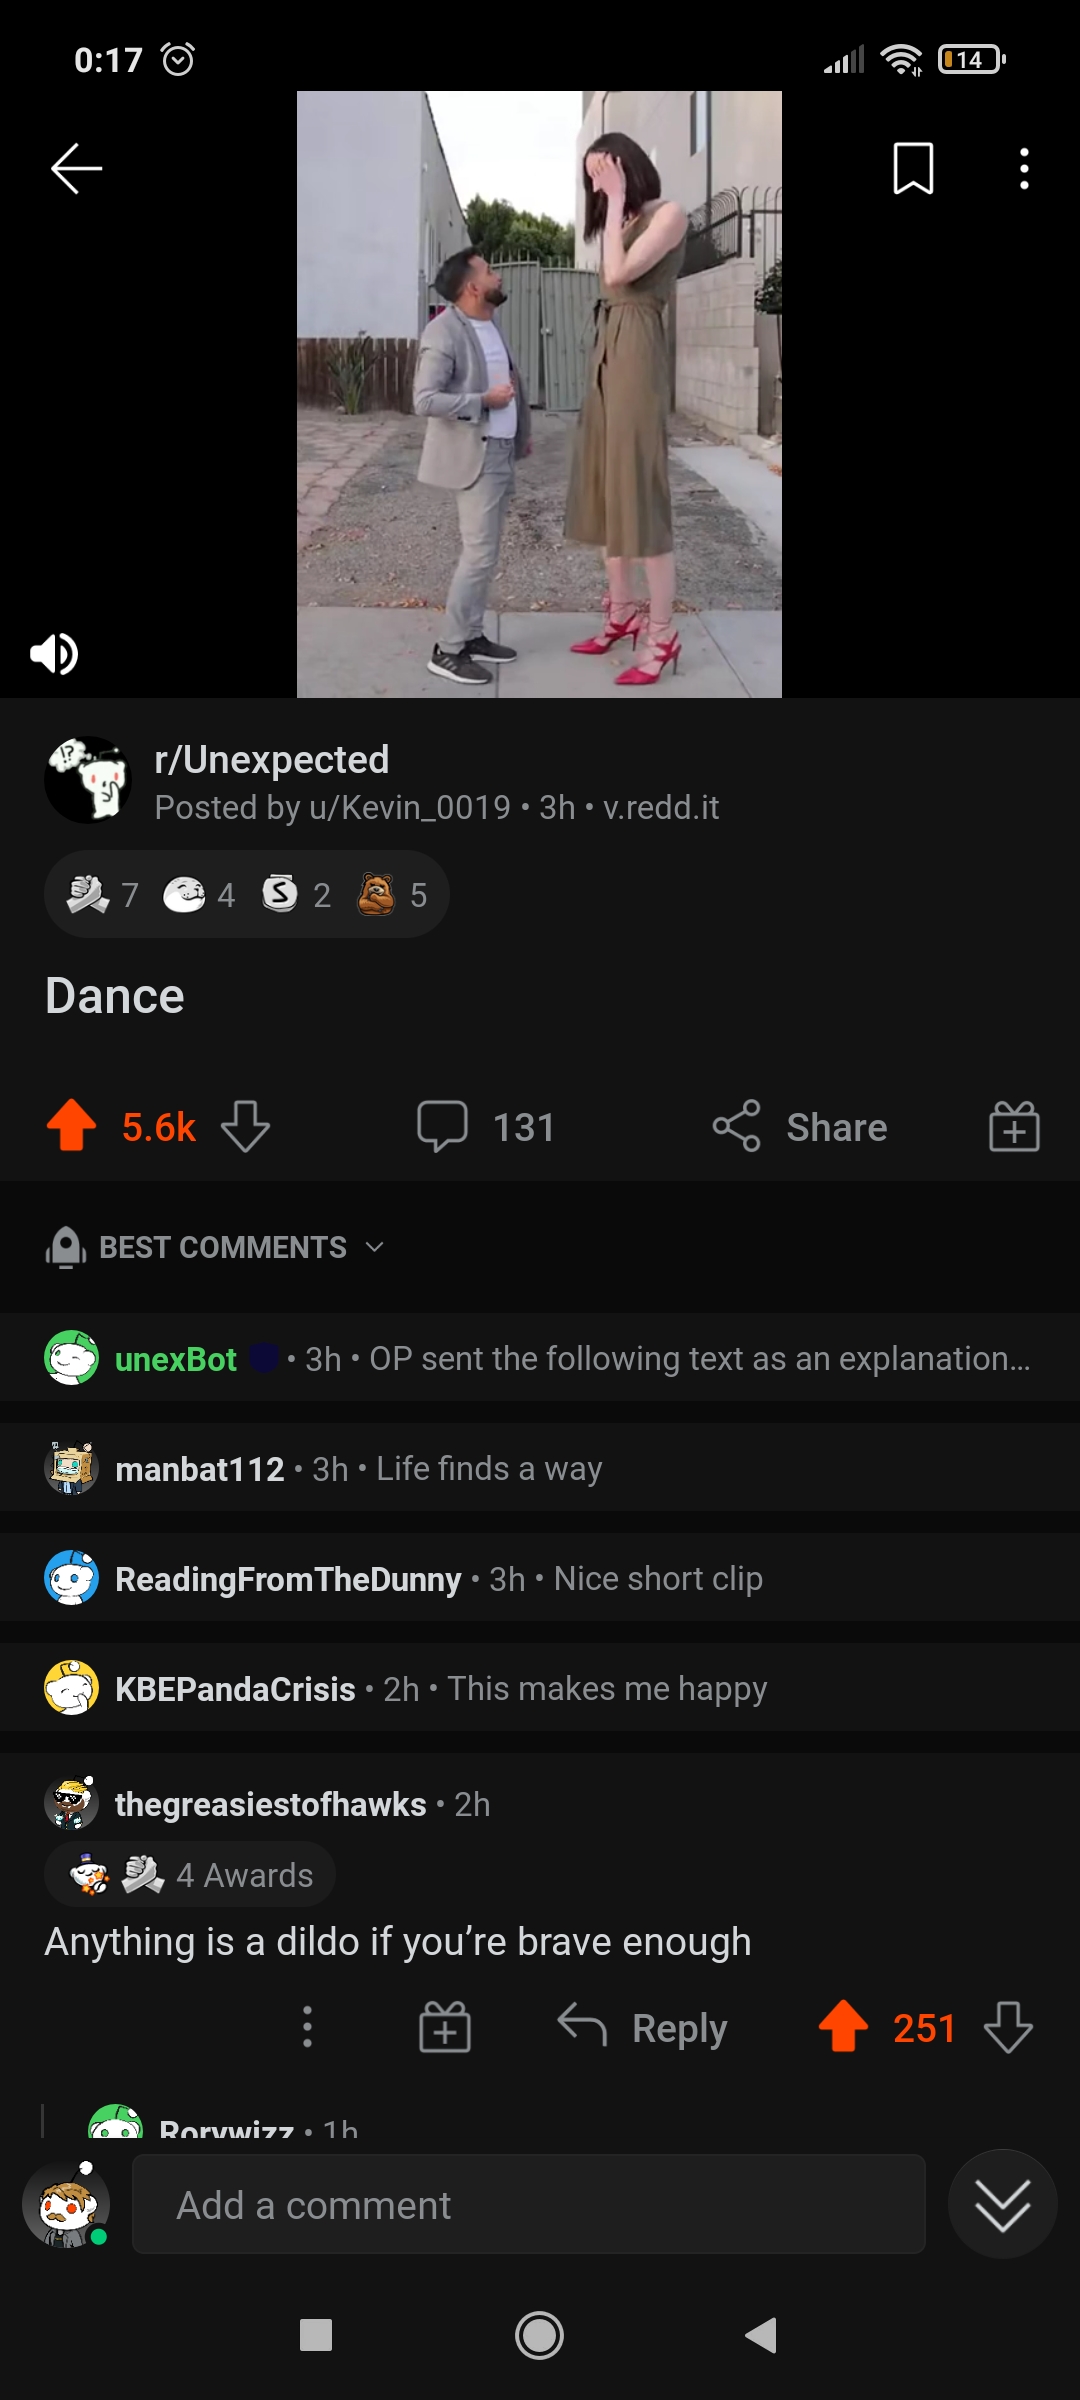Type in the Add a comment field
1080x2400 pixels.
tap(528, 2205)
